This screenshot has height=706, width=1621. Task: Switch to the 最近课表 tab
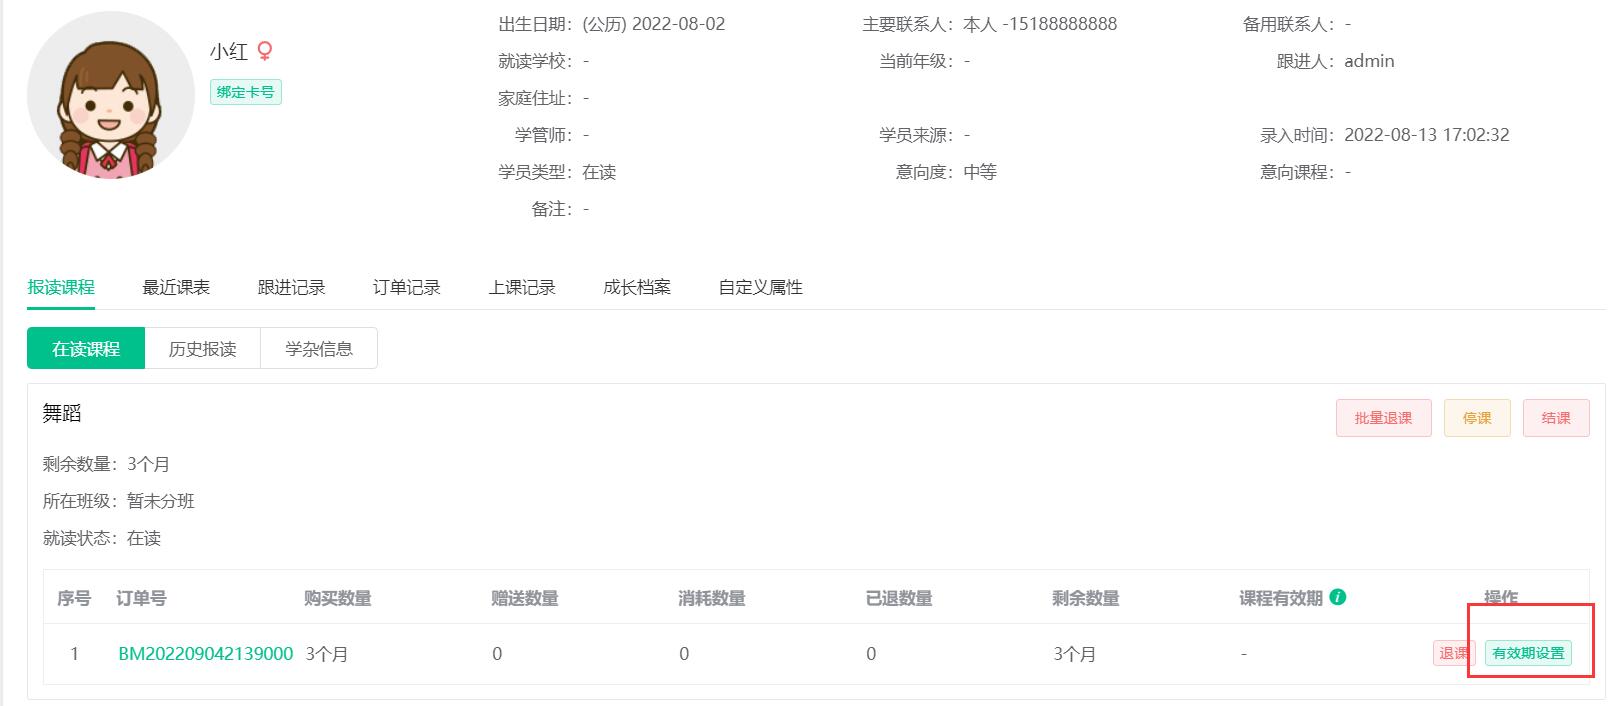pyautogui.click(x=176, y=288)
